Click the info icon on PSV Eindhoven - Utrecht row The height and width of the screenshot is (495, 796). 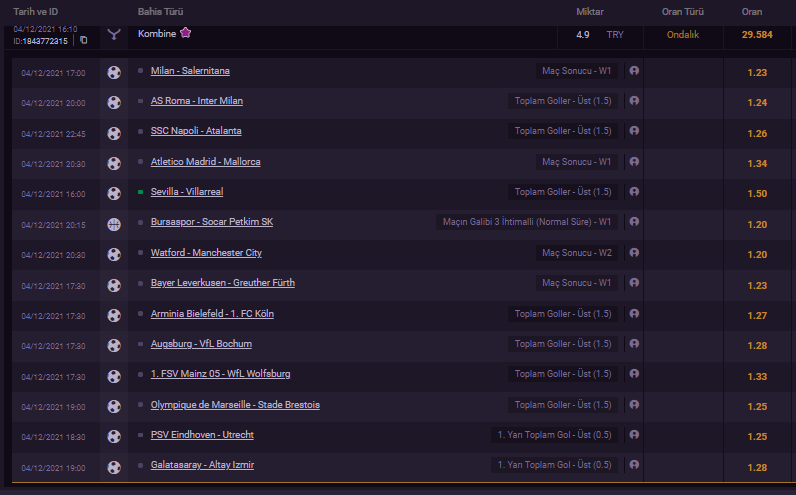(x=634, y=434)
